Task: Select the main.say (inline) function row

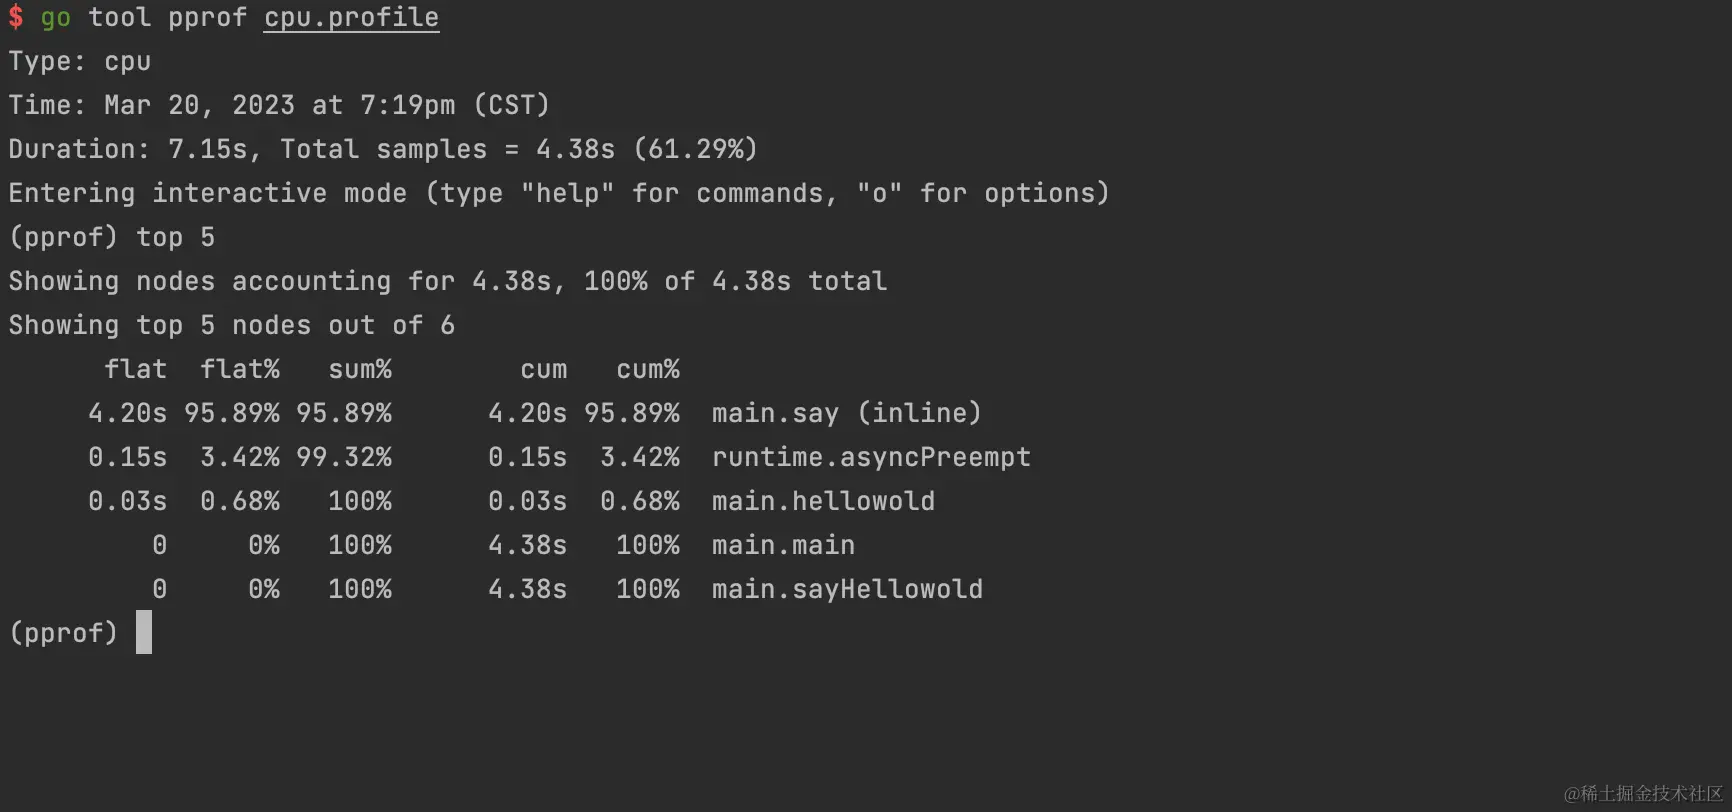Action: click(535, 413)
